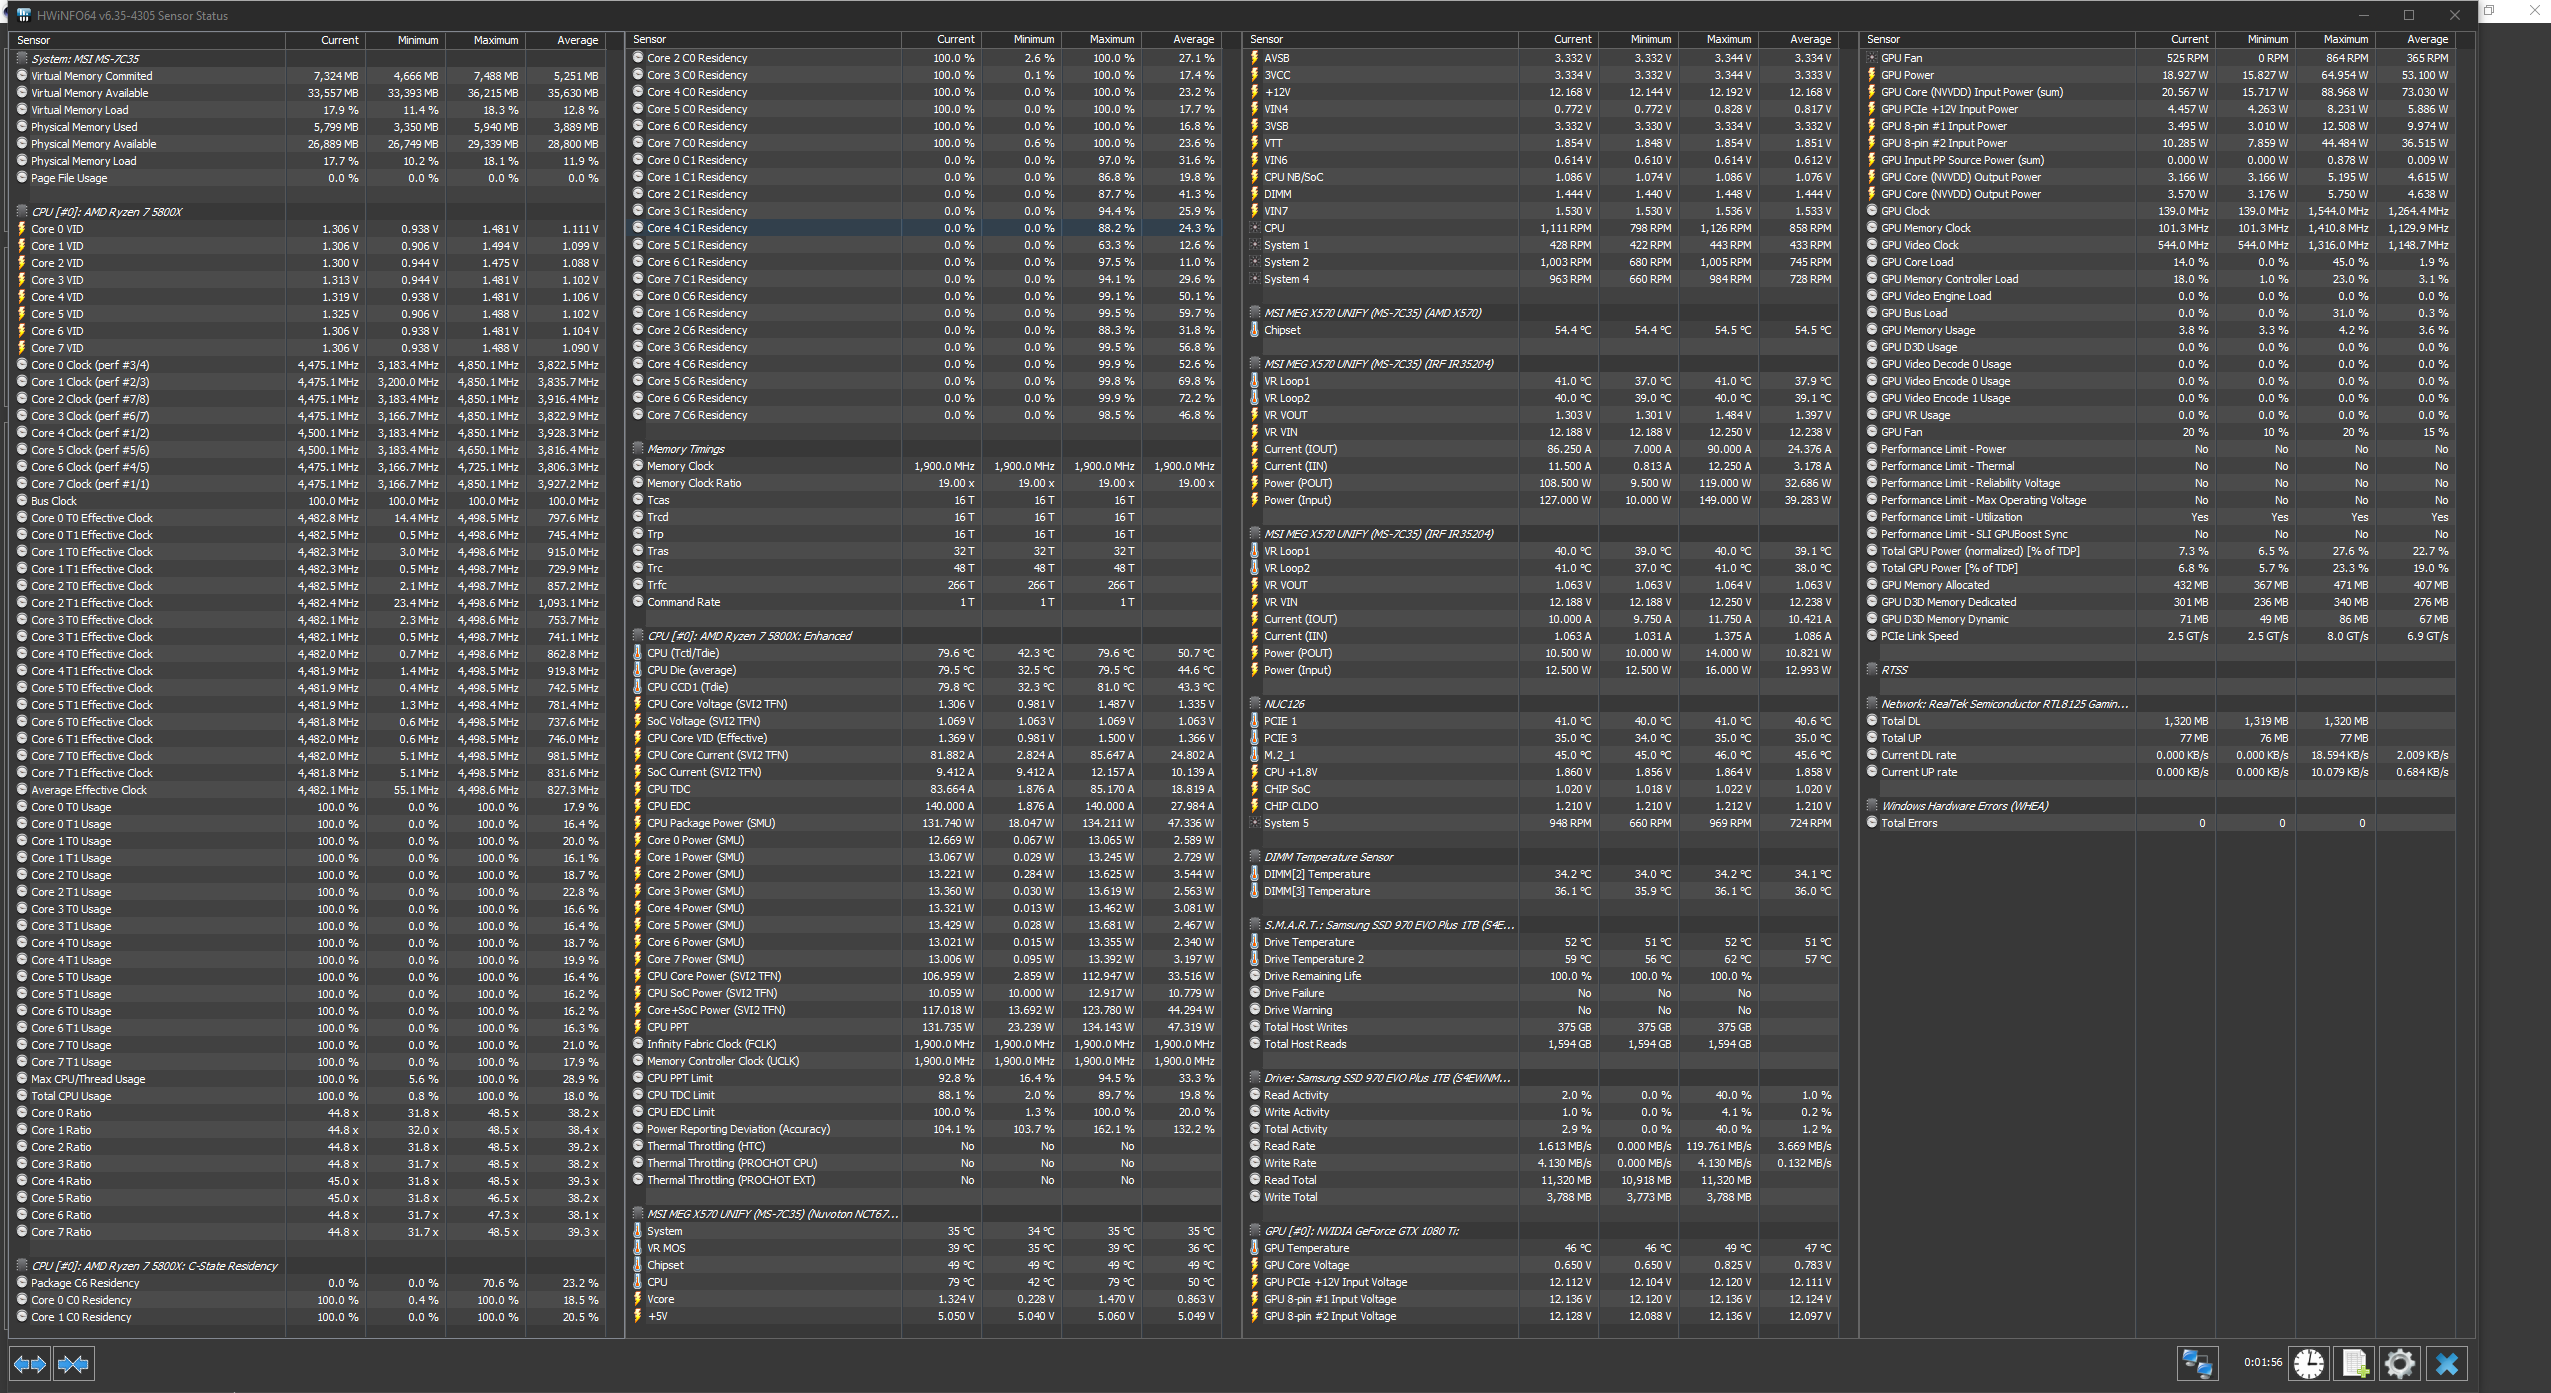Select the Total Errors WHEA row
This screenshot has width=2551, height=1393.
1908,823
